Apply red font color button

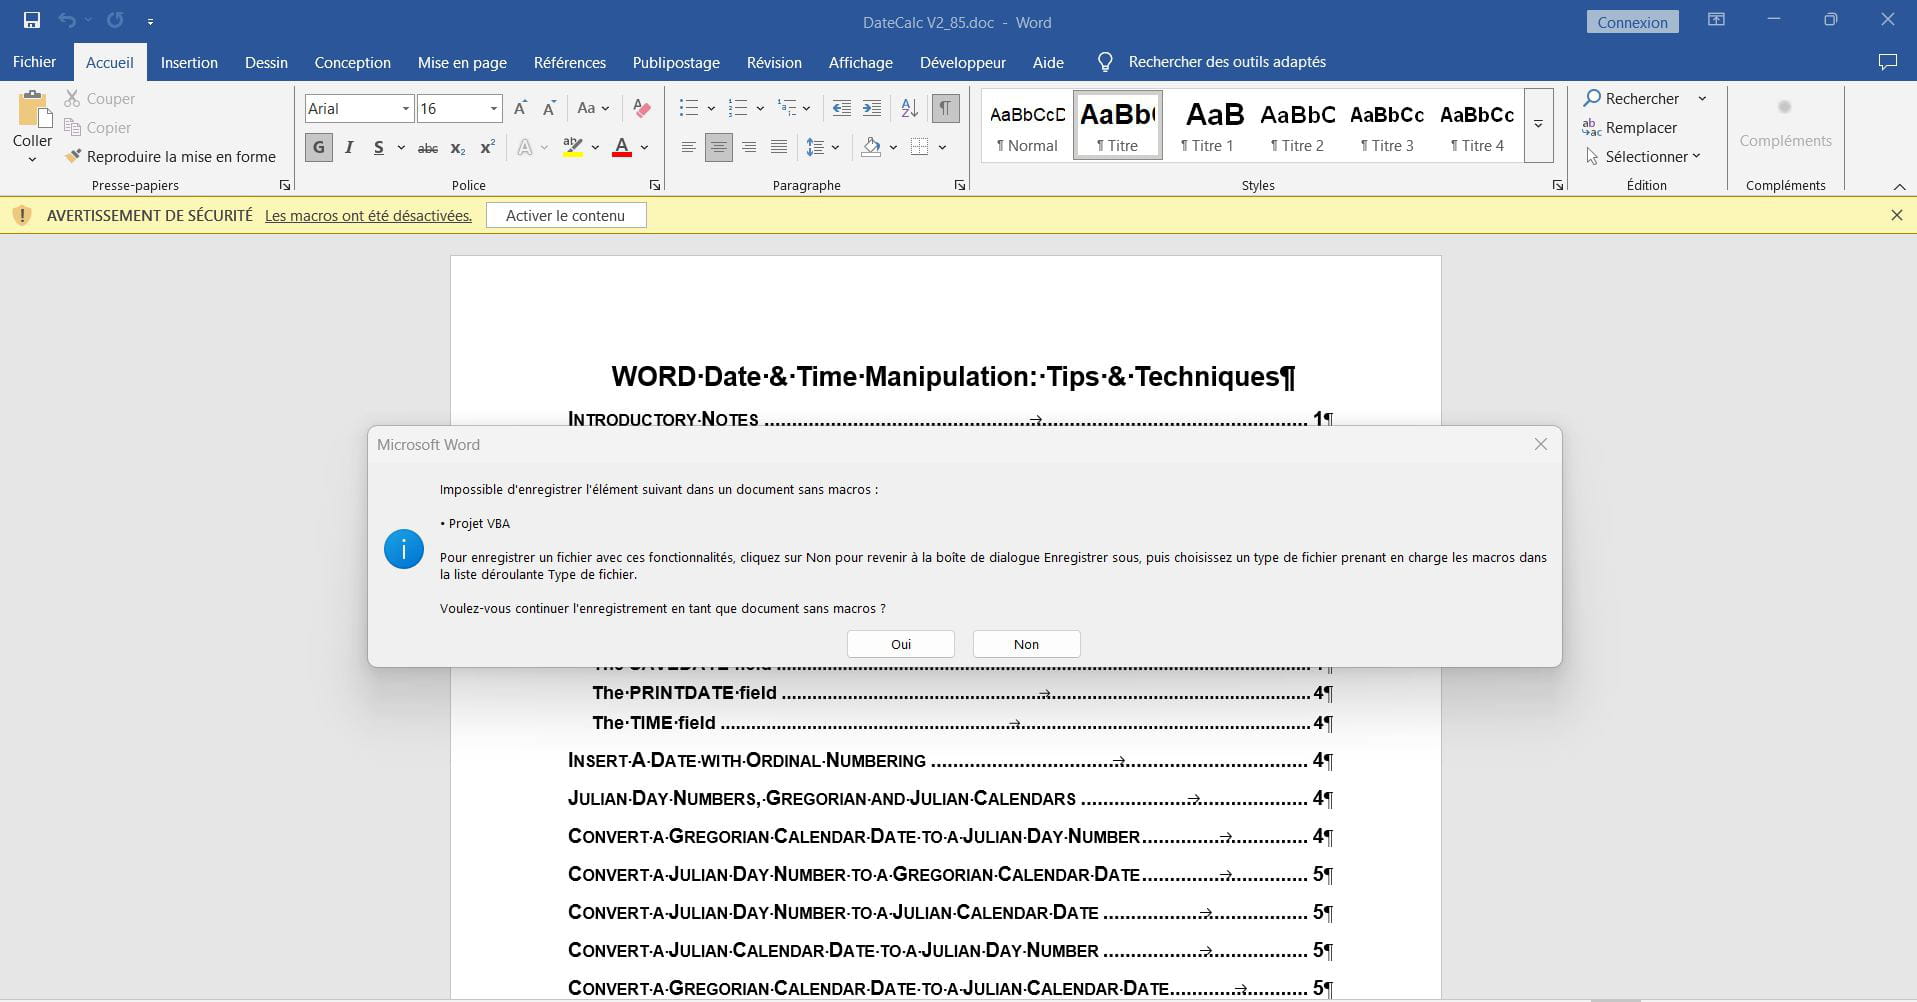tap(622, 147)
